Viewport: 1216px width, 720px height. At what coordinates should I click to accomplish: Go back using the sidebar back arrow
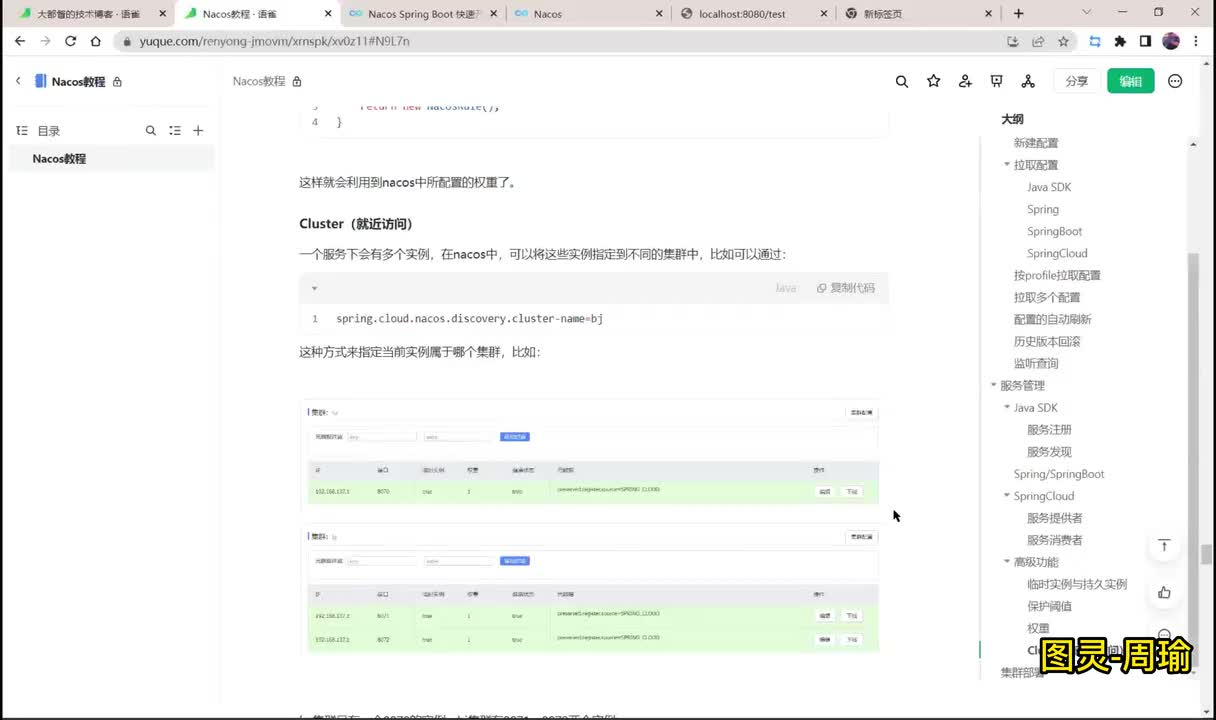tap(18, 81)
